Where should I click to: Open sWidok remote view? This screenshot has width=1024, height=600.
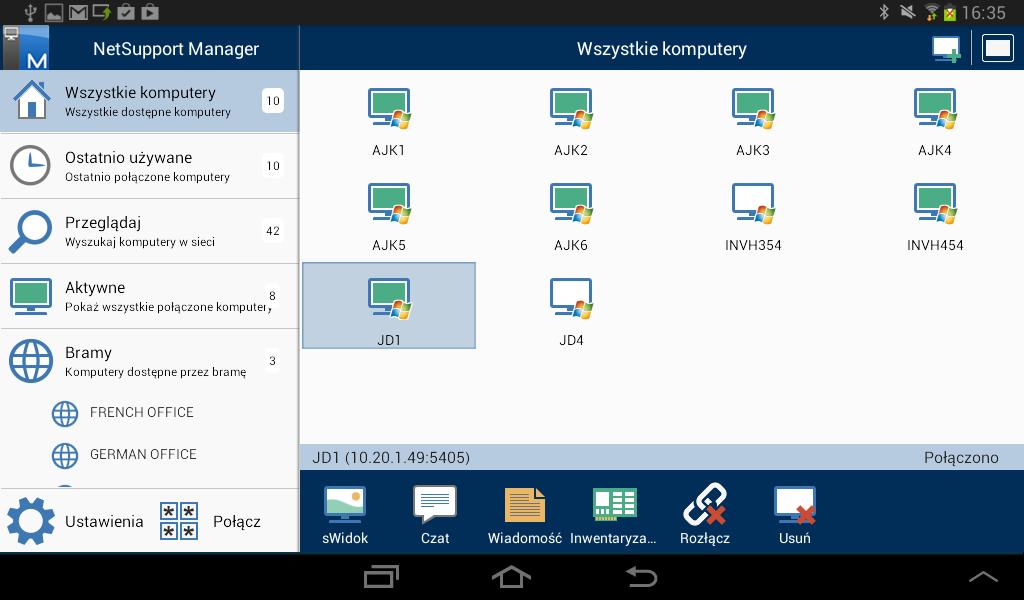345,515
